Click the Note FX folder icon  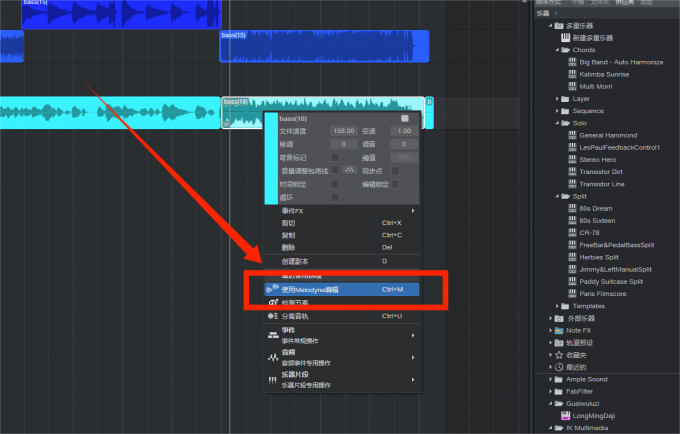point(559,330)
